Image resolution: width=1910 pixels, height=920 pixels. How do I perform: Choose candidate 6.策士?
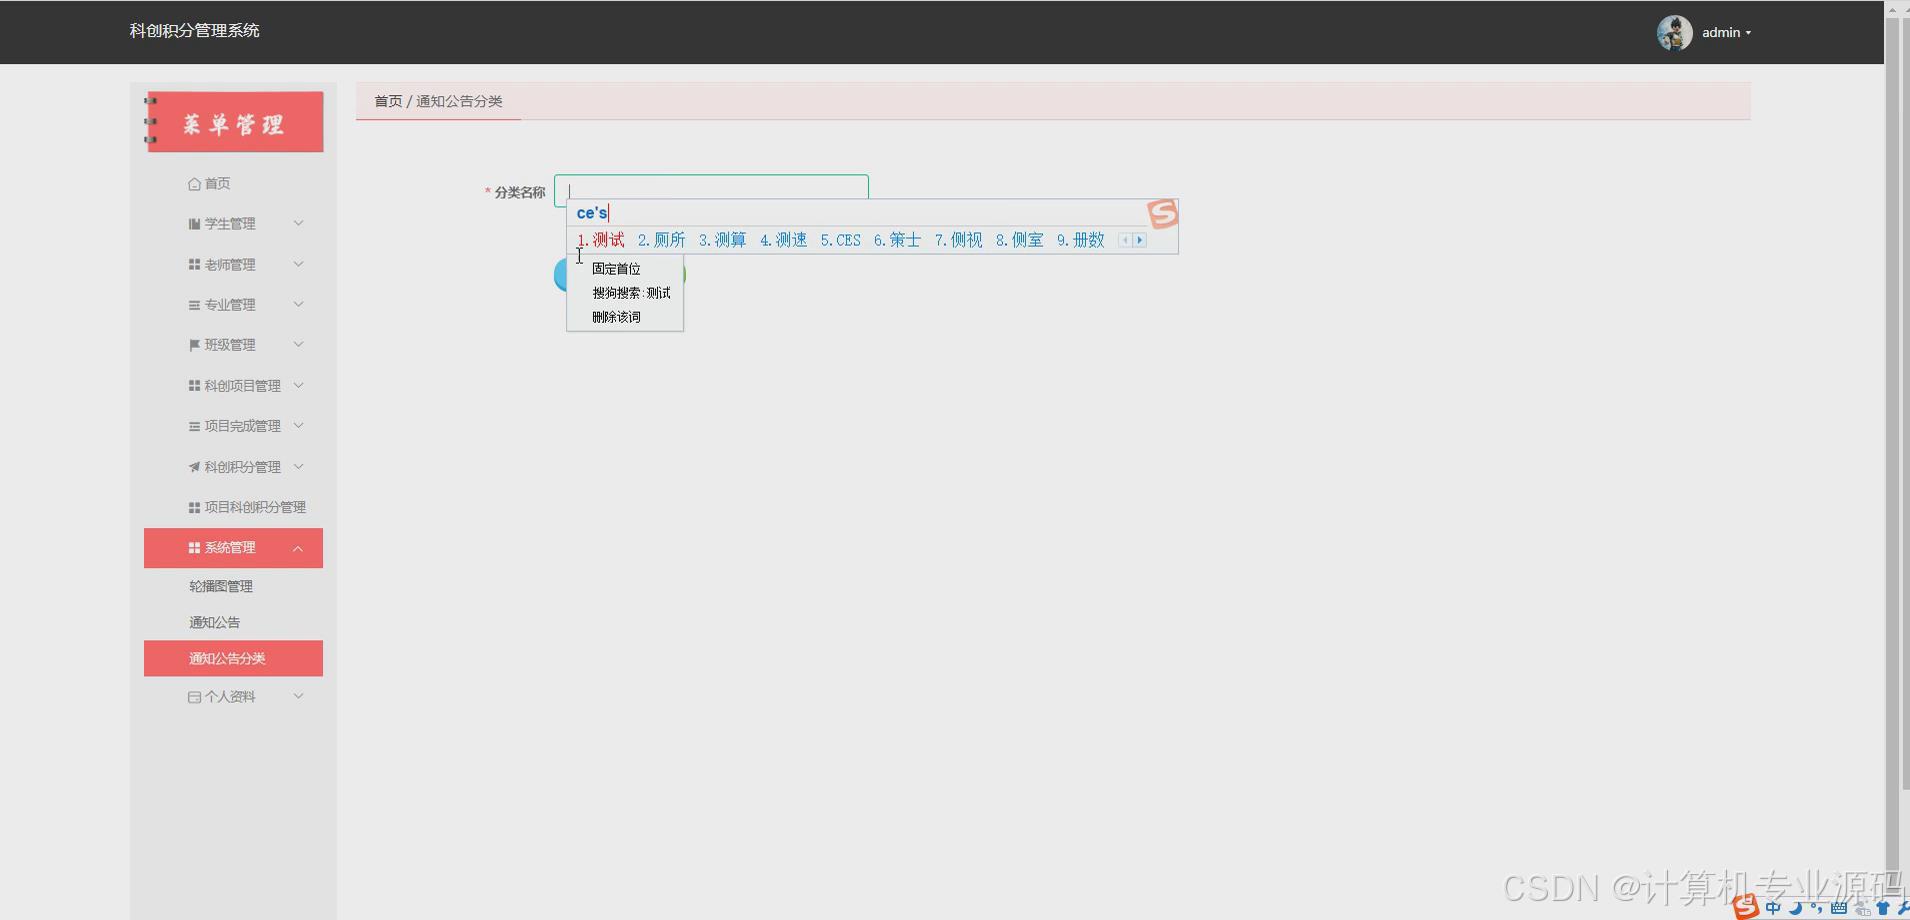point(897,240)
